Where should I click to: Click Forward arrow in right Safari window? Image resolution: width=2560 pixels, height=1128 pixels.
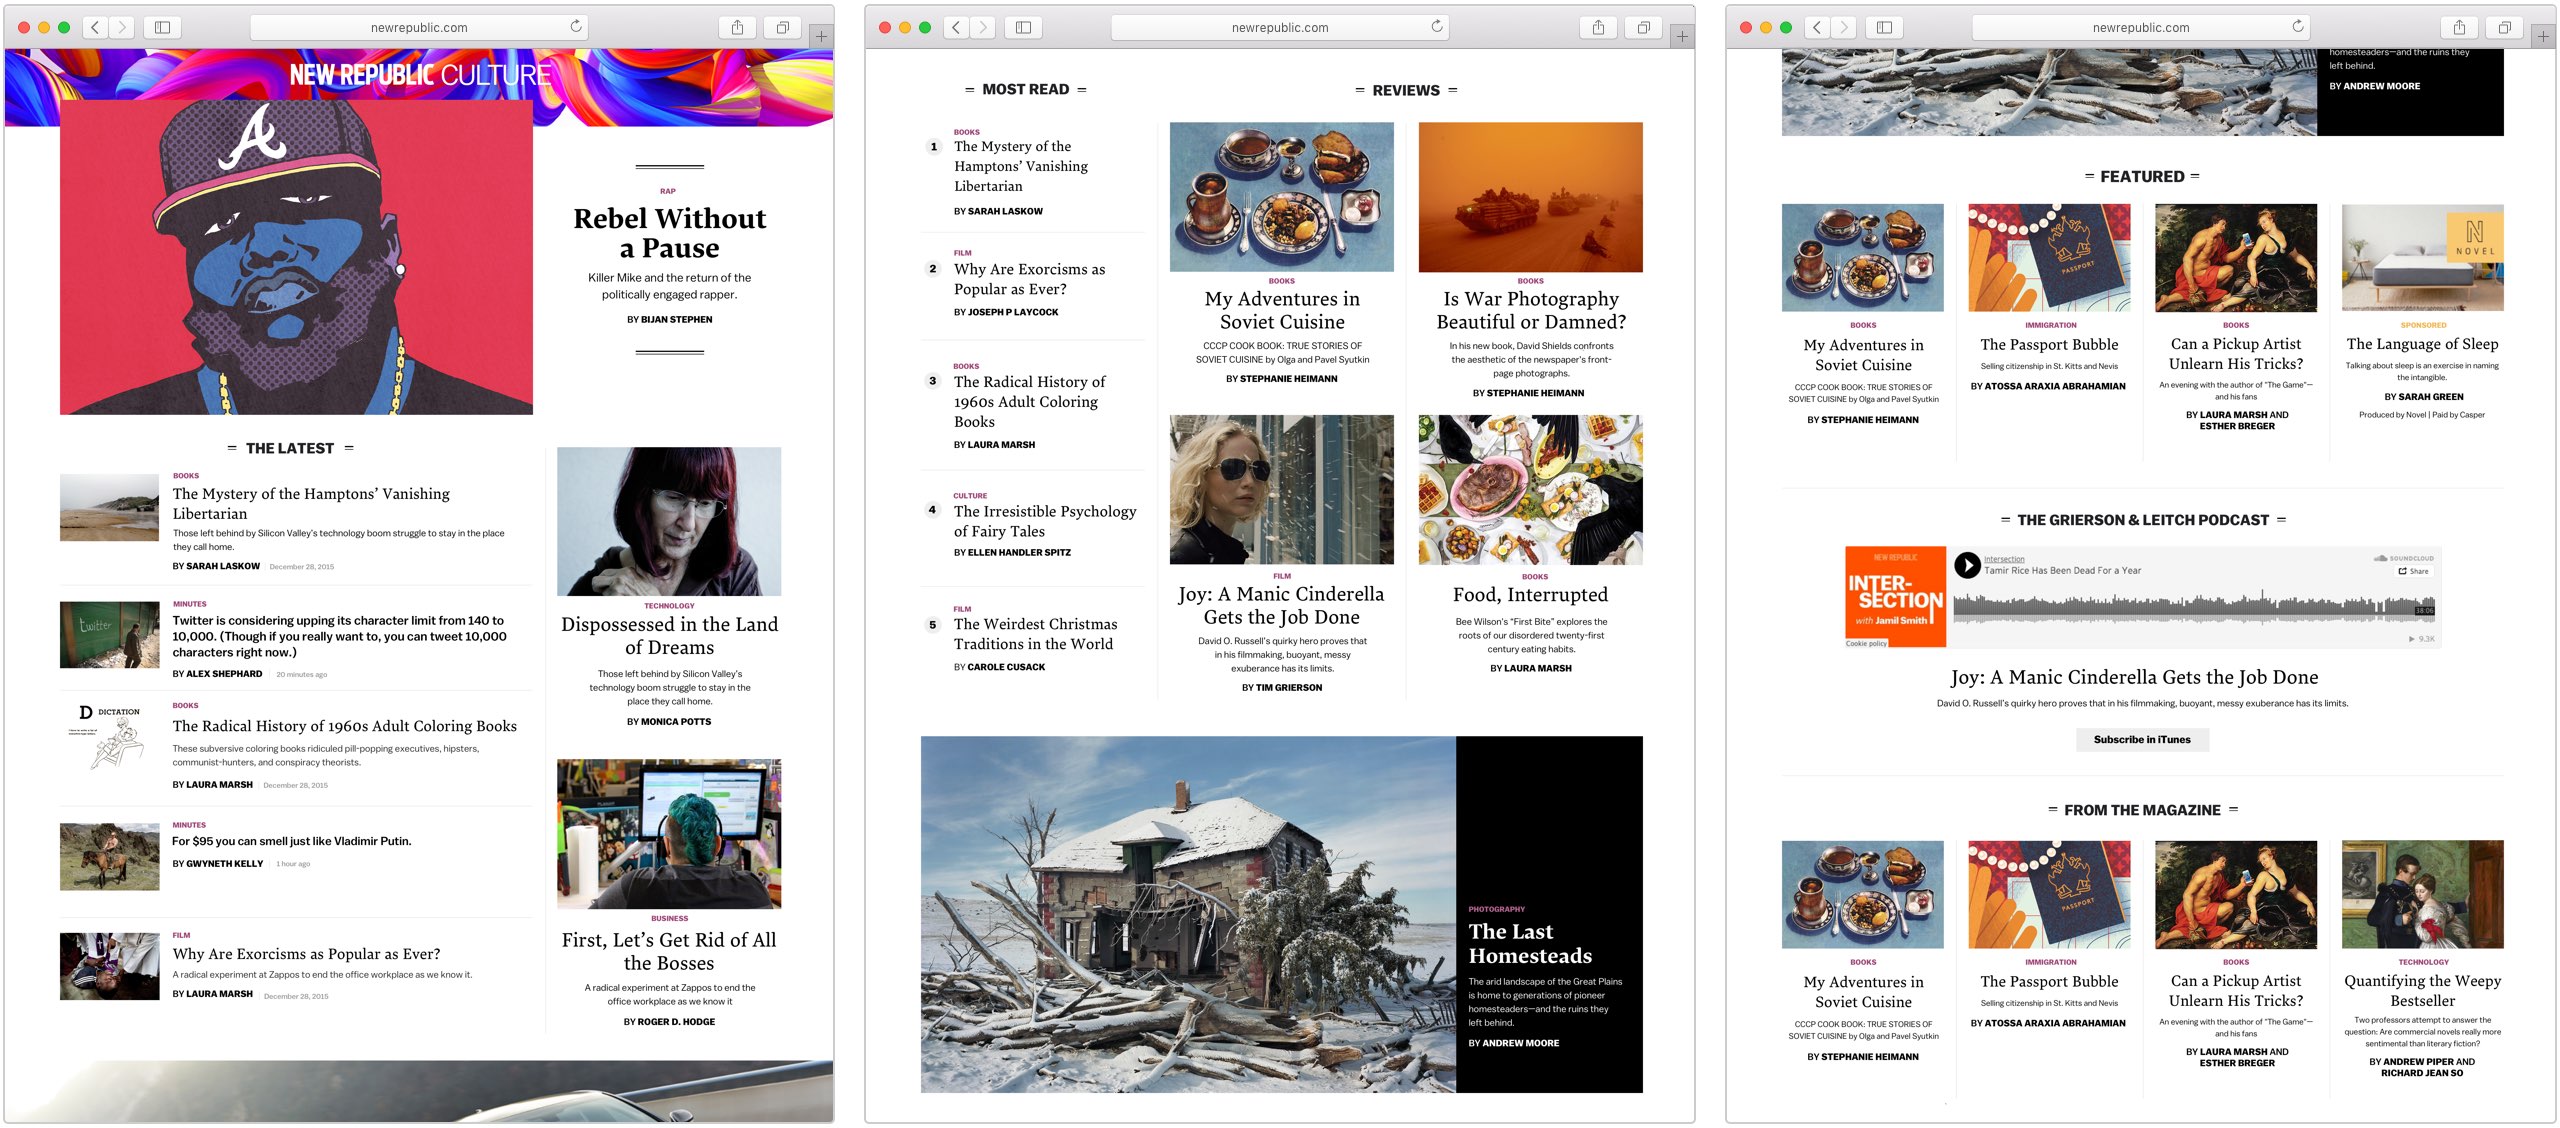1844,27
